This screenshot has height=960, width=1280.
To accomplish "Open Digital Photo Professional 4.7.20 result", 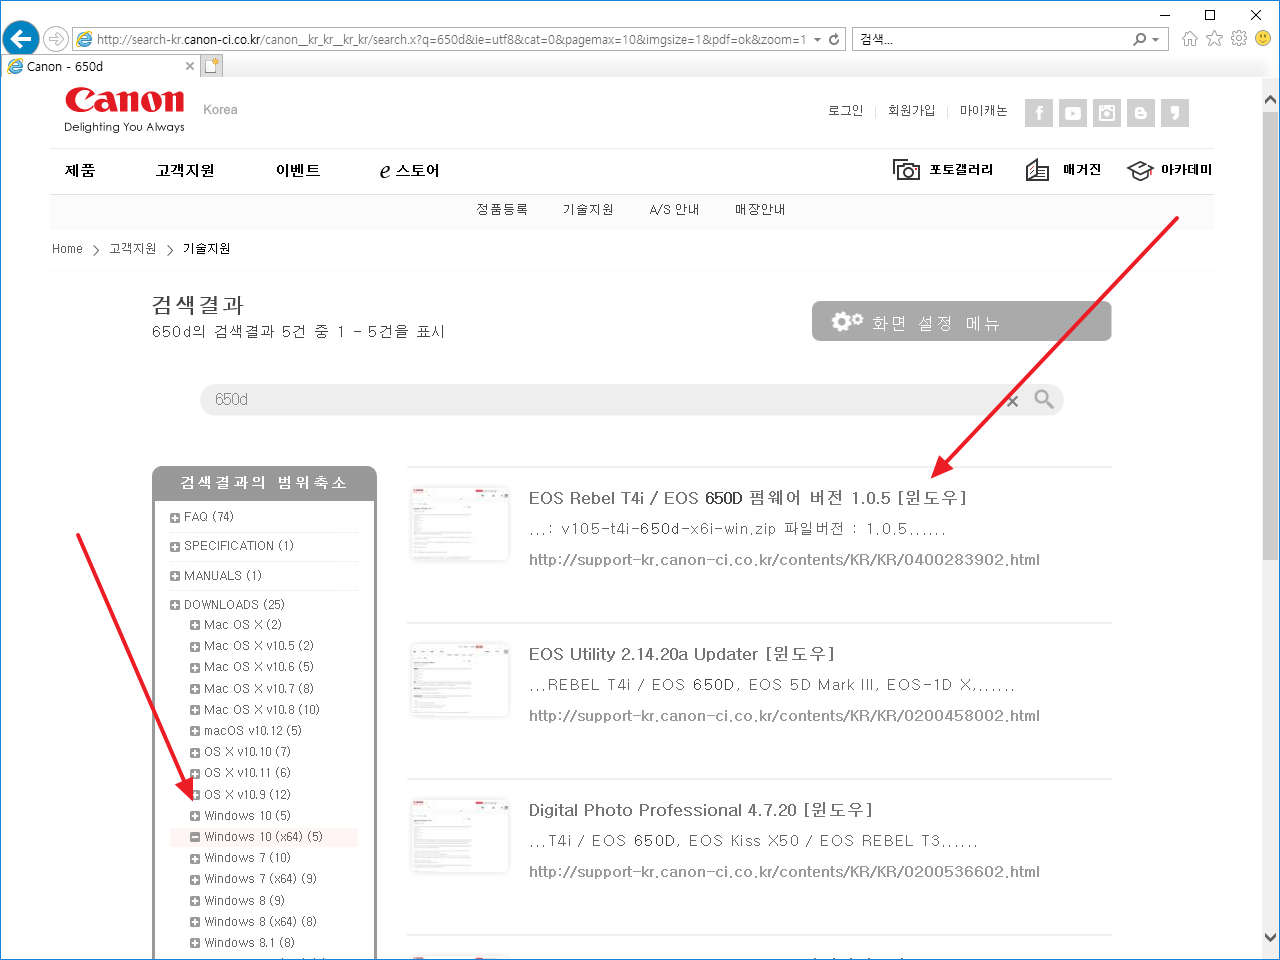I will pyautogui.click(x=701, y=810).
